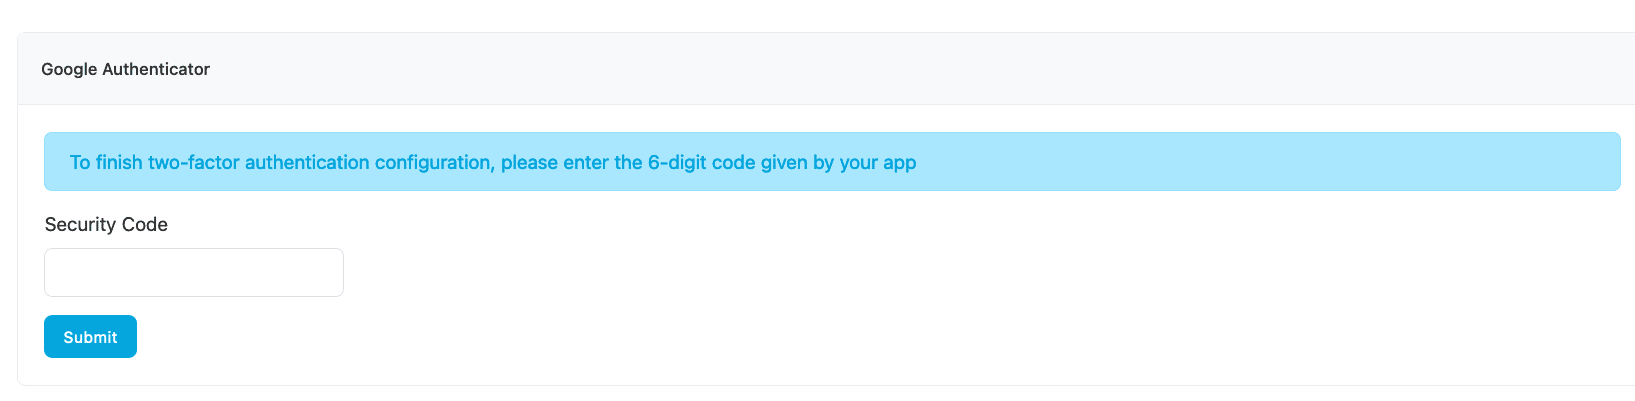The height and width of the screenshot is (401, 1635).
Task: Click 'please enter the' in the alert text
Action: point(572,162)
